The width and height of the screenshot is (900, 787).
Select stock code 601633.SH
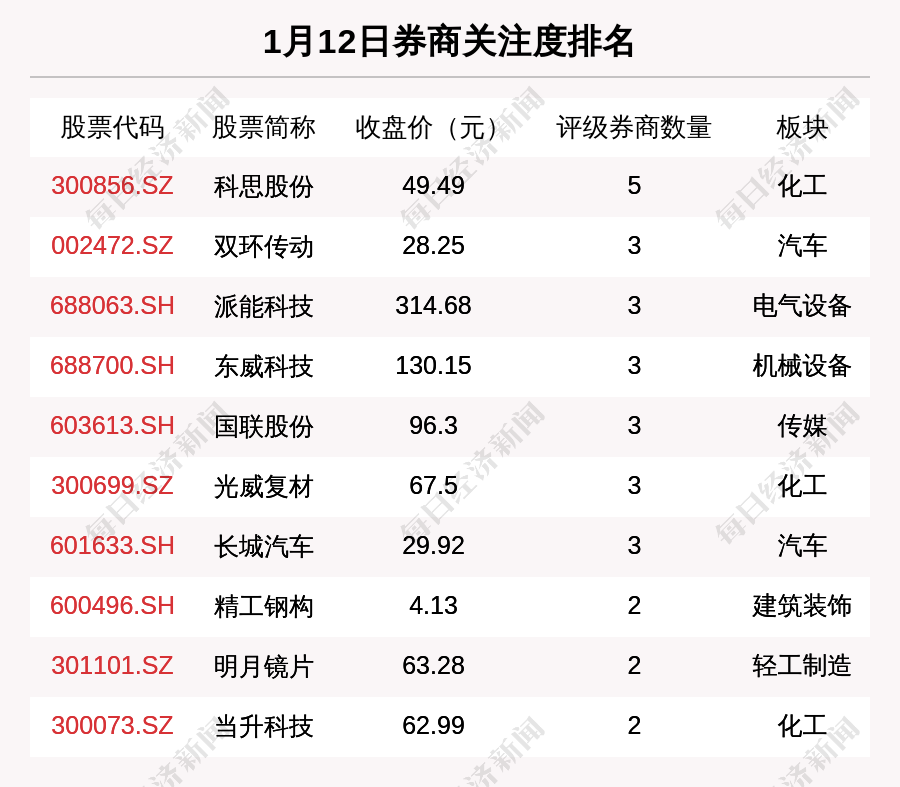[x=112, y=545]
